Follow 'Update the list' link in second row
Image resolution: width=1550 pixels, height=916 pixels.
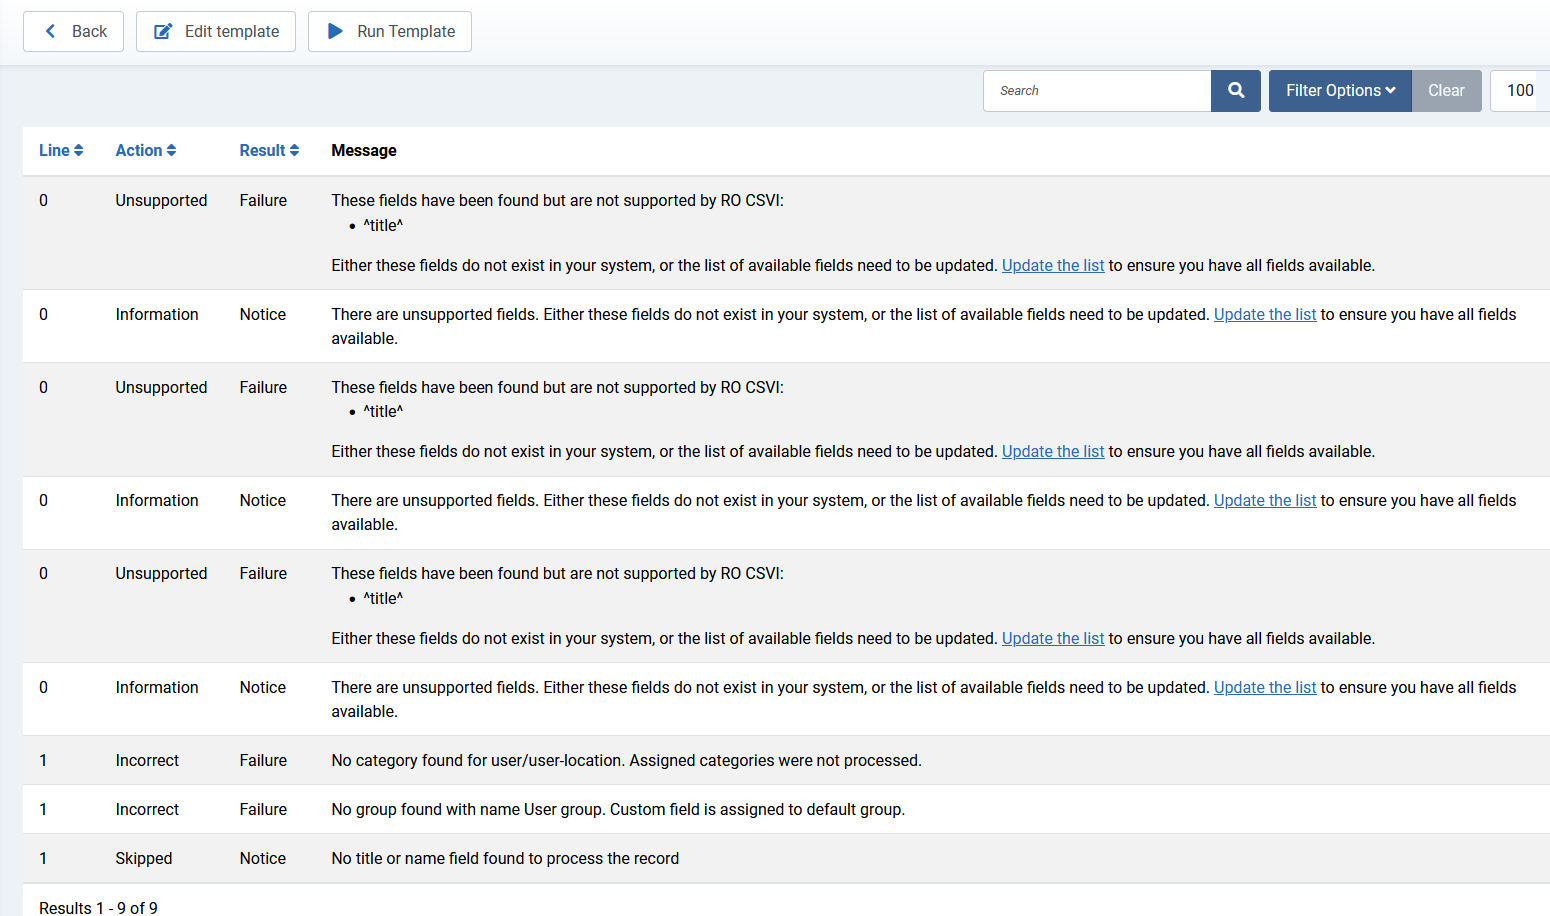pyautogui.click(x=1264, y=315)
